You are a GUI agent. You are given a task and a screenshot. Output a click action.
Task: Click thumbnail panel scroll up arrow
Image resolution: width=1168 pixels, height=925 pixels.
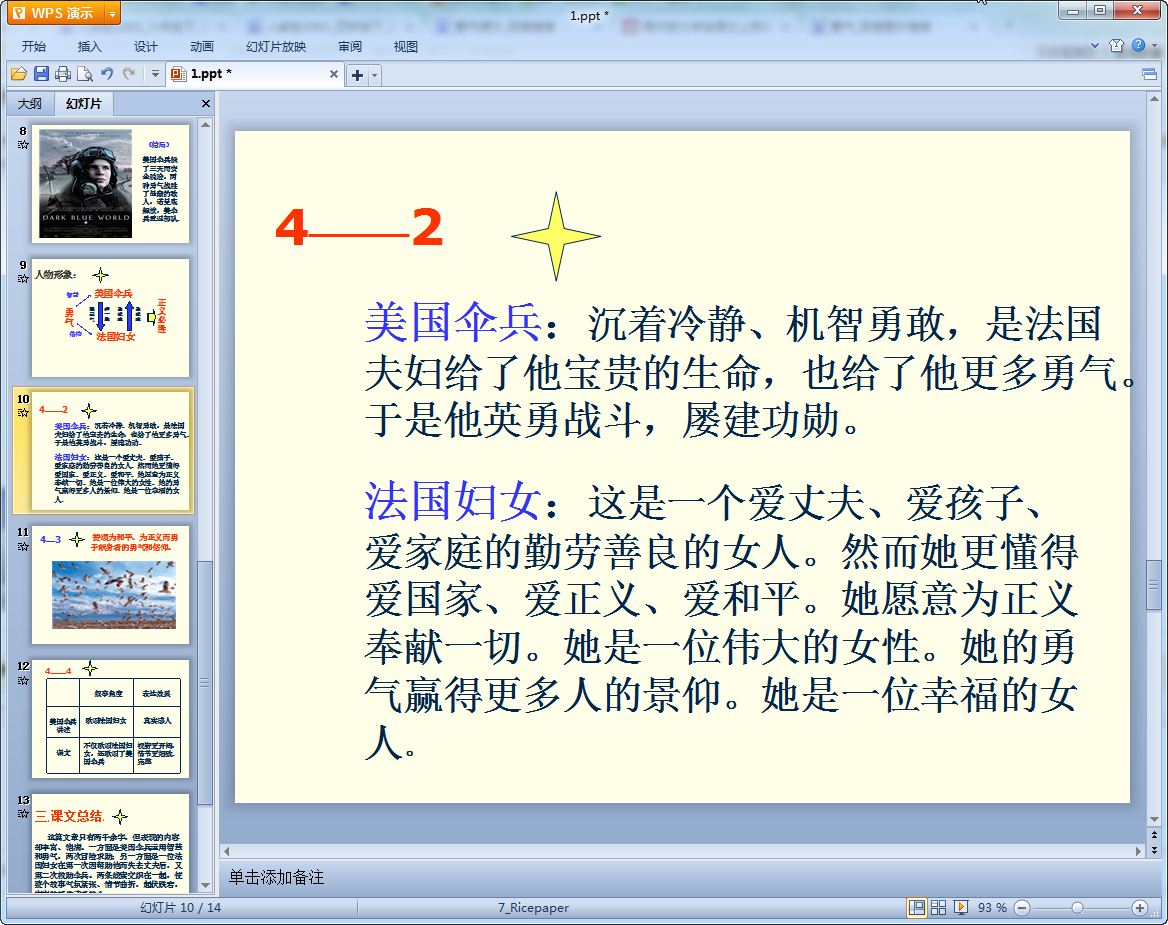(205, 124)
